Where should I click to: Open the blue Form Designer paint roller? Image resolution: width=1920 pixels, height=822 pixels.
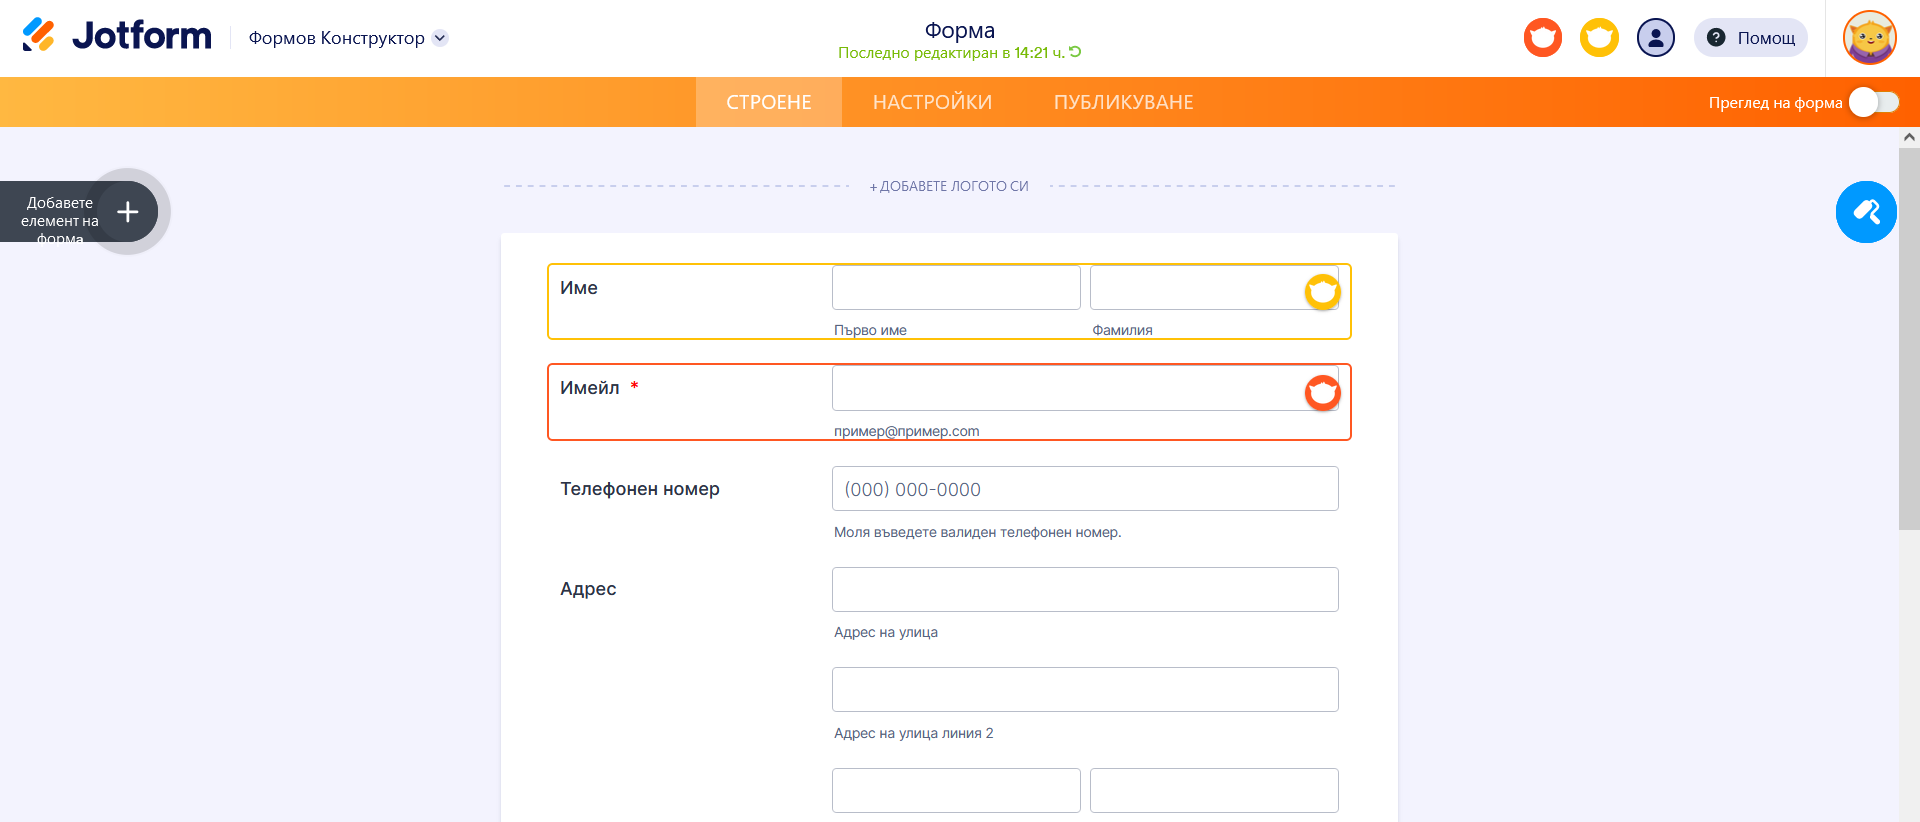(x=1866, y=212)
